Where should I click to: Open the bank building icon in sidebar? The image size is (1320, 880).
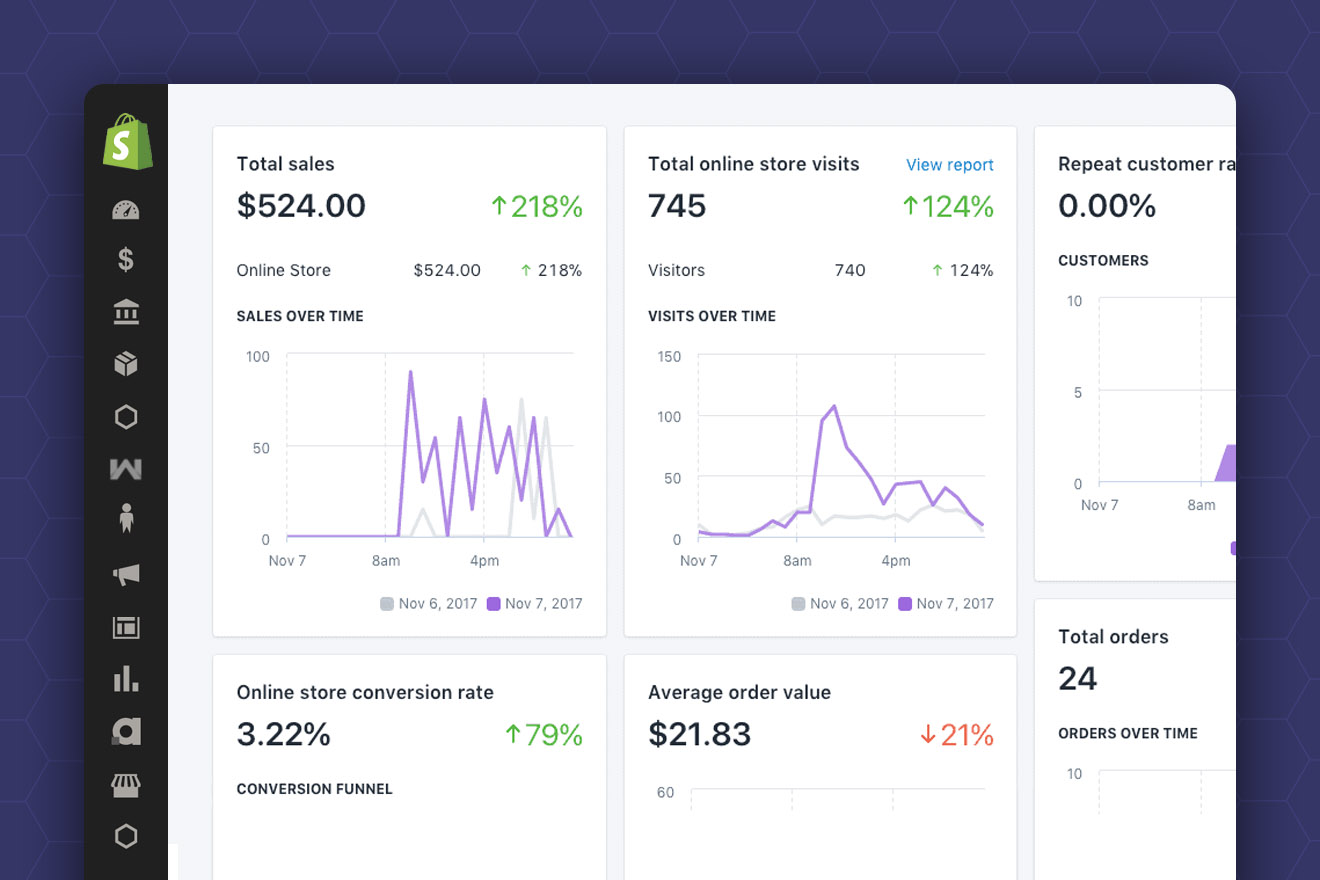point(126,313)
